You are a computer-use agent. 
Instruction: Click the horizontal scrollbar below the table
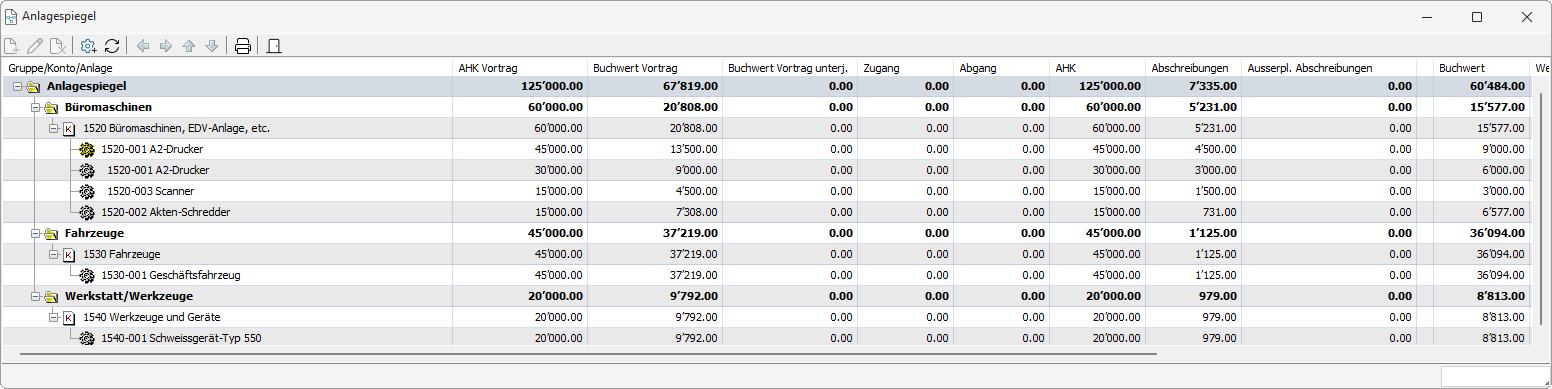tap(580, 353)
